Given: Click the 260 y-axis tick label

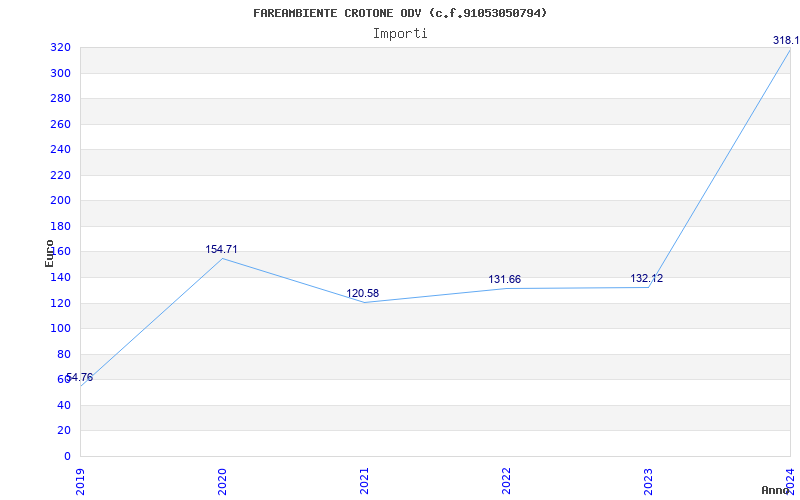Looking at the screenshot, I should click(x=60, y=124).
